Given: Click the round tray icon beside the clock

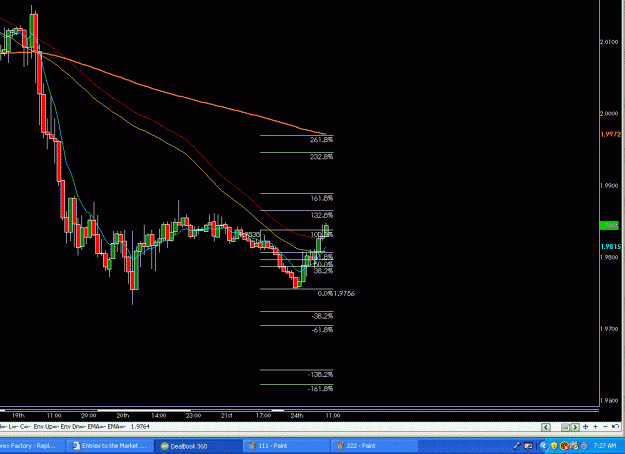Looking at the screenshot, I should coord(584,446).
